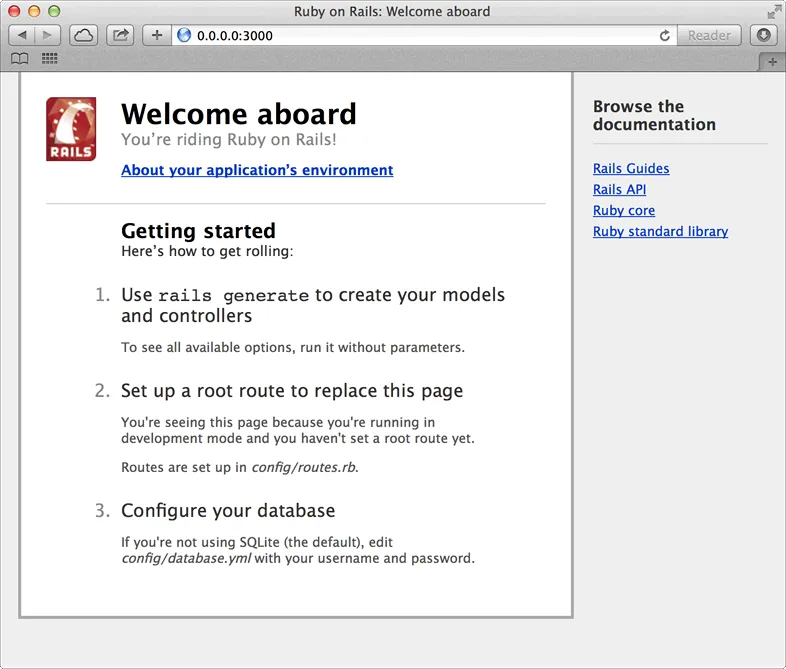The height and width of the screenshot is (669, 786).
Task: Click the Share button in the toolbar
Action: click(120, 35)
